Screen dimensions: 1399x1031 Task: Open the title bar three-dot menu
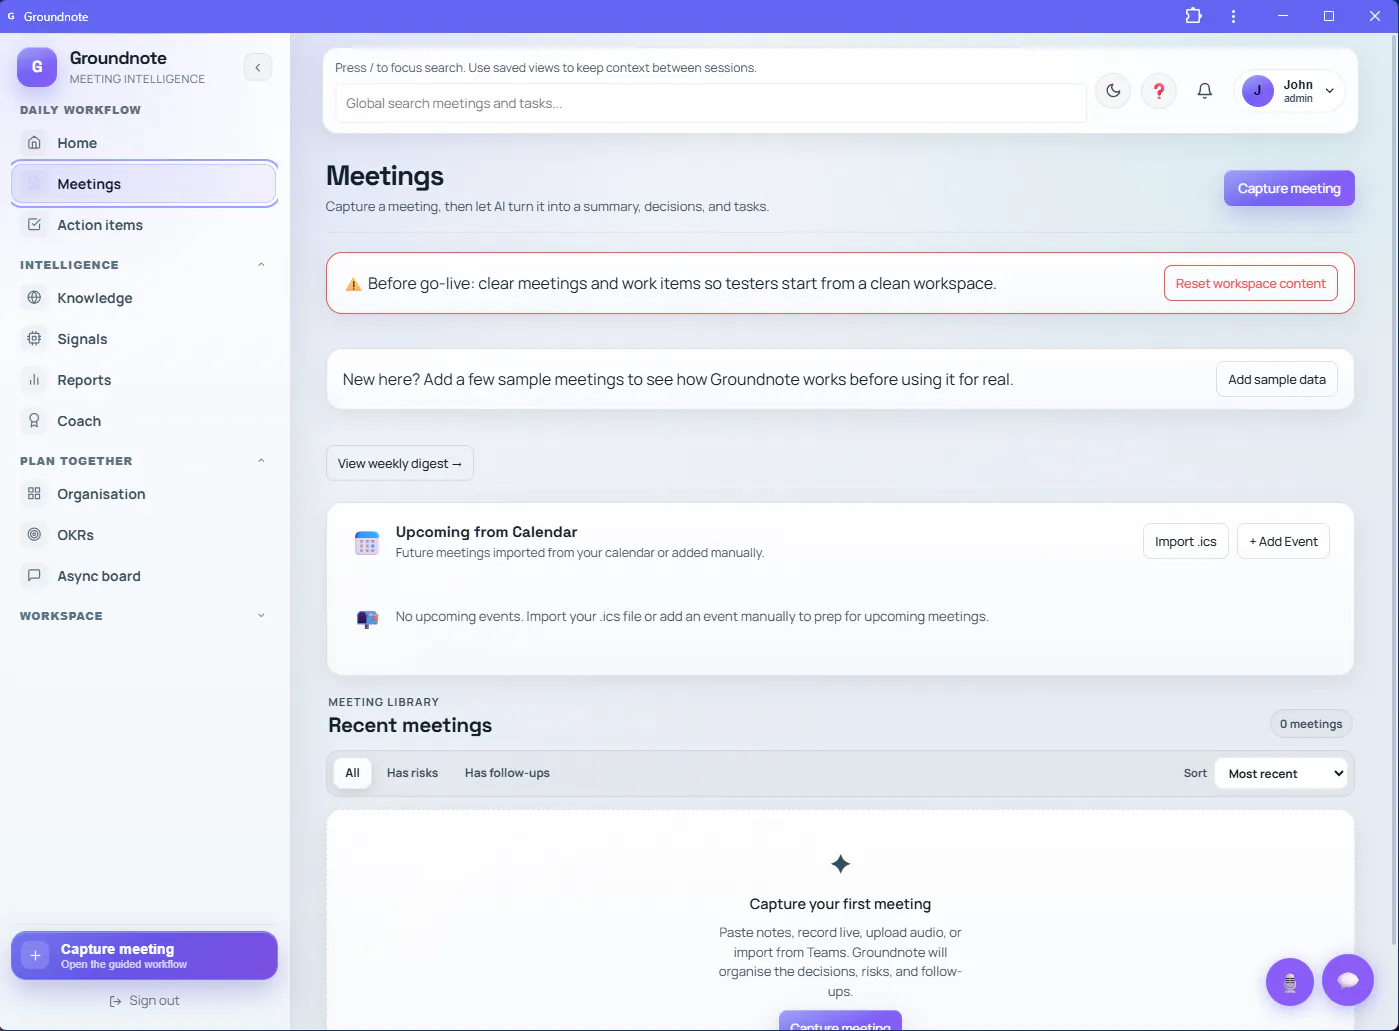pos(1233,16)
